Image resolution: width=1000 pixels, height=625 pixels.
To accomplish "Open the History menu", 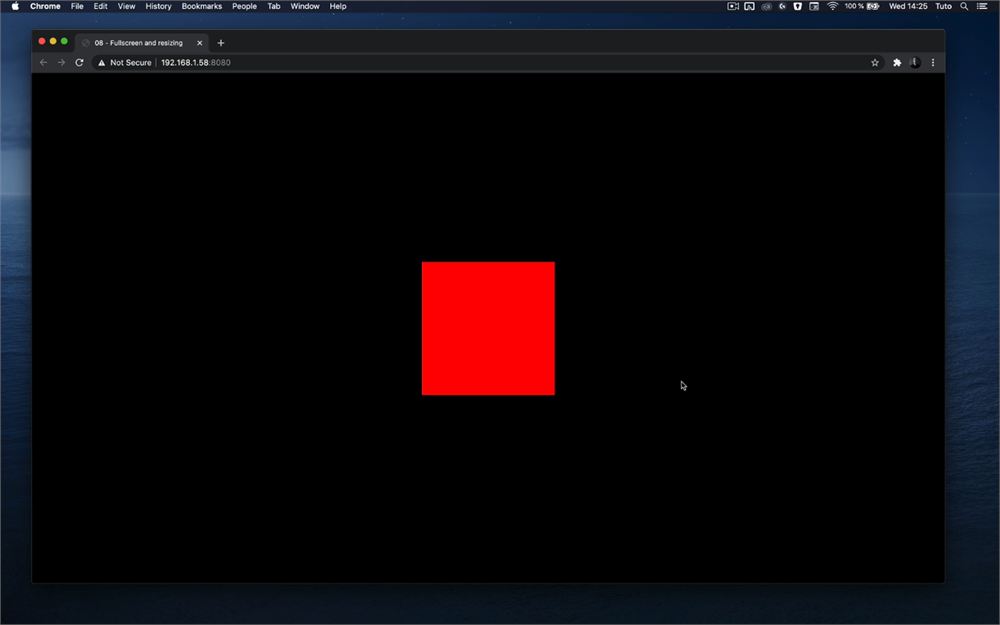I will click(x=158, y=6).
